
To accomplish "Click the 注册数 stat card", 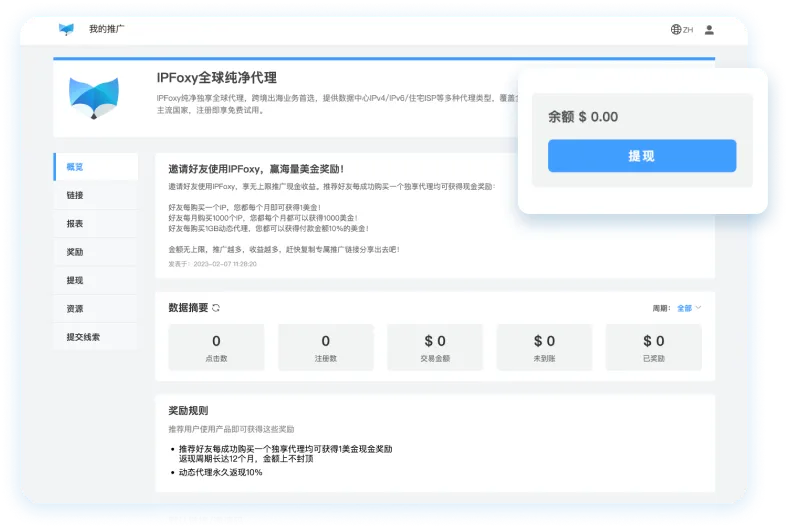I will (326, 347).
